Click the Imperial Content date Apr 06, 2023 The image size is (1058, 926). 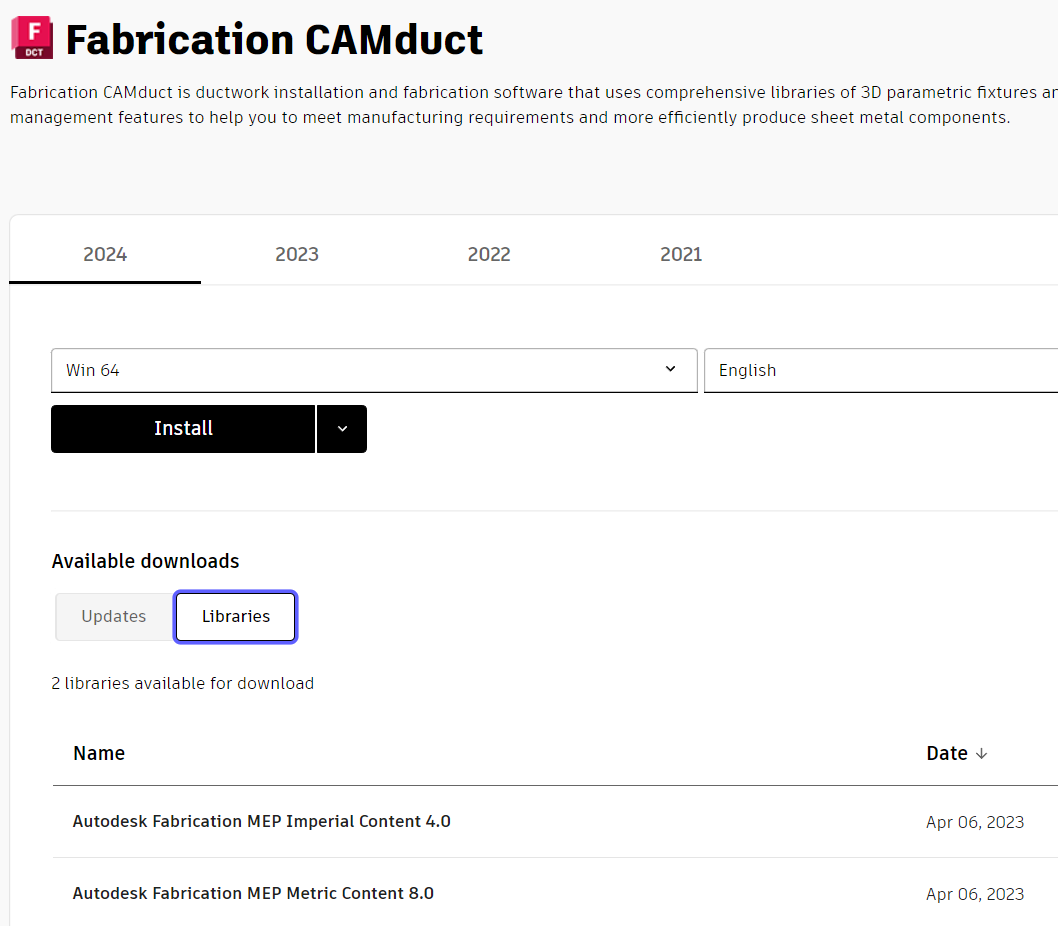[975, 822]
